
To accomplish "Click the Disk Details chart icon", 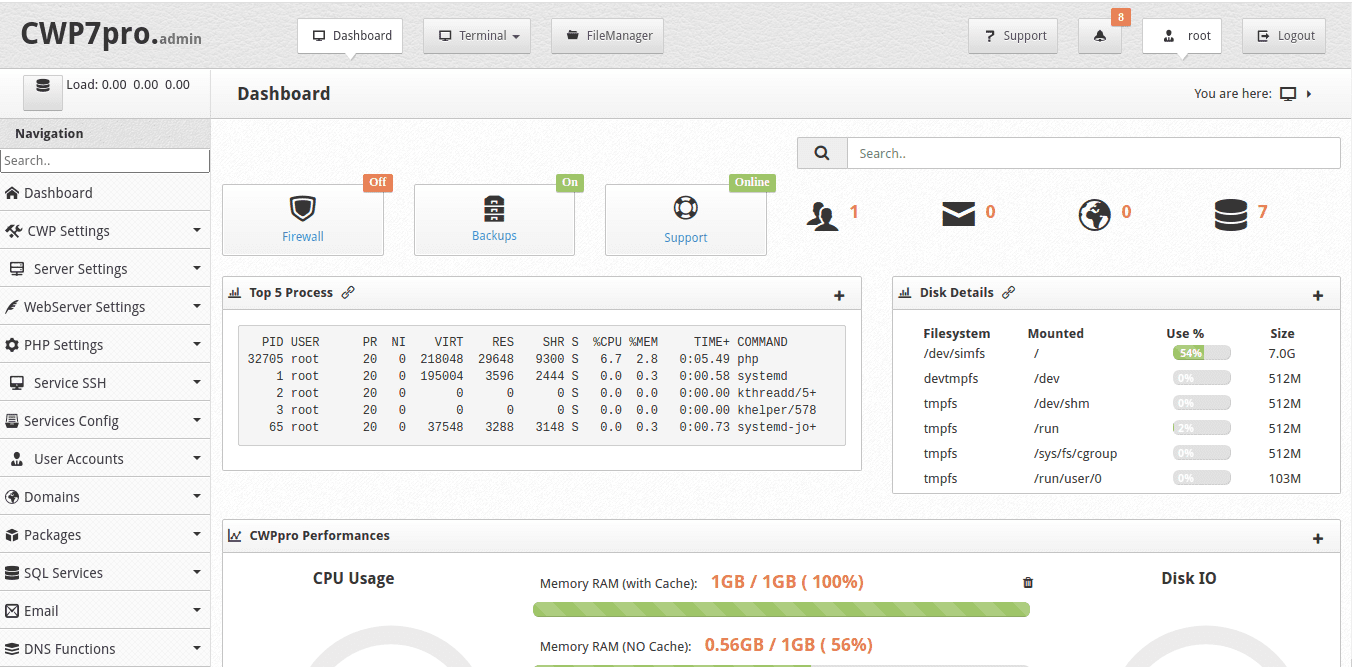I will (905, 293).
